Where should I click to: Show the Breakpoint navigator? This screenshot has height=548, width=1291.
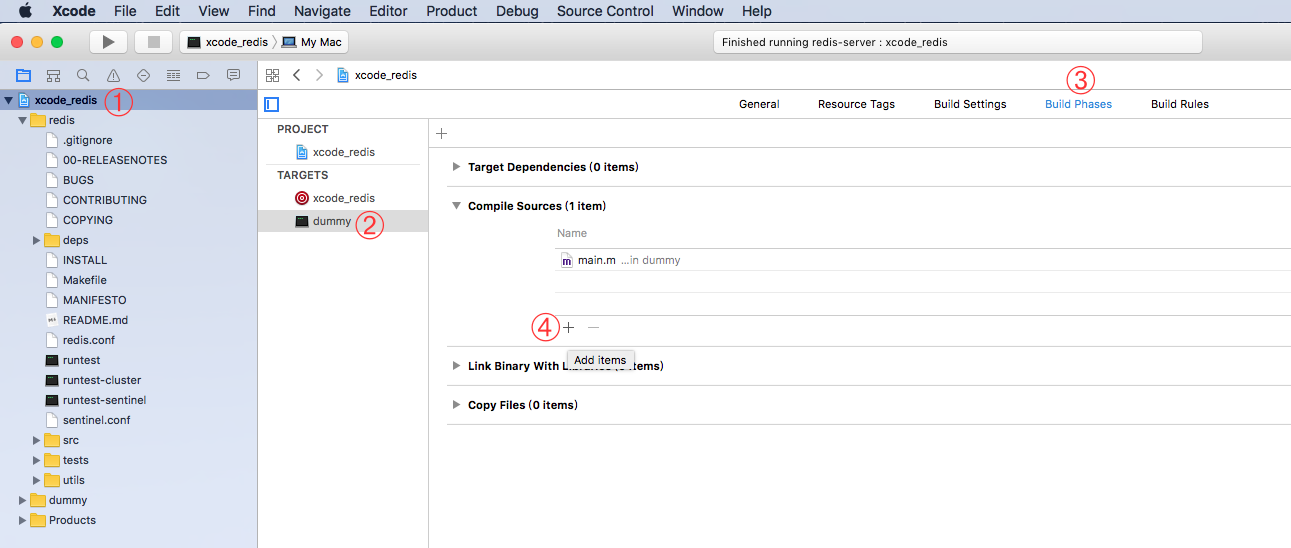[203, 75]
